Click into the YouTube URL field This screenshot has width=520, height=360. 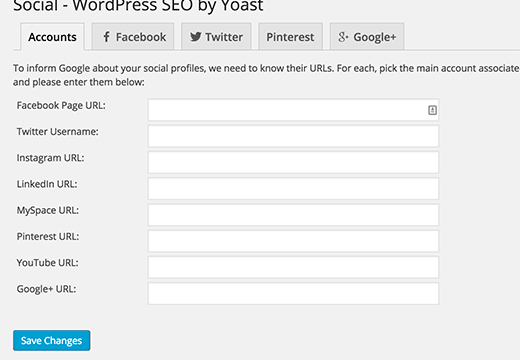tap(293, 267)
